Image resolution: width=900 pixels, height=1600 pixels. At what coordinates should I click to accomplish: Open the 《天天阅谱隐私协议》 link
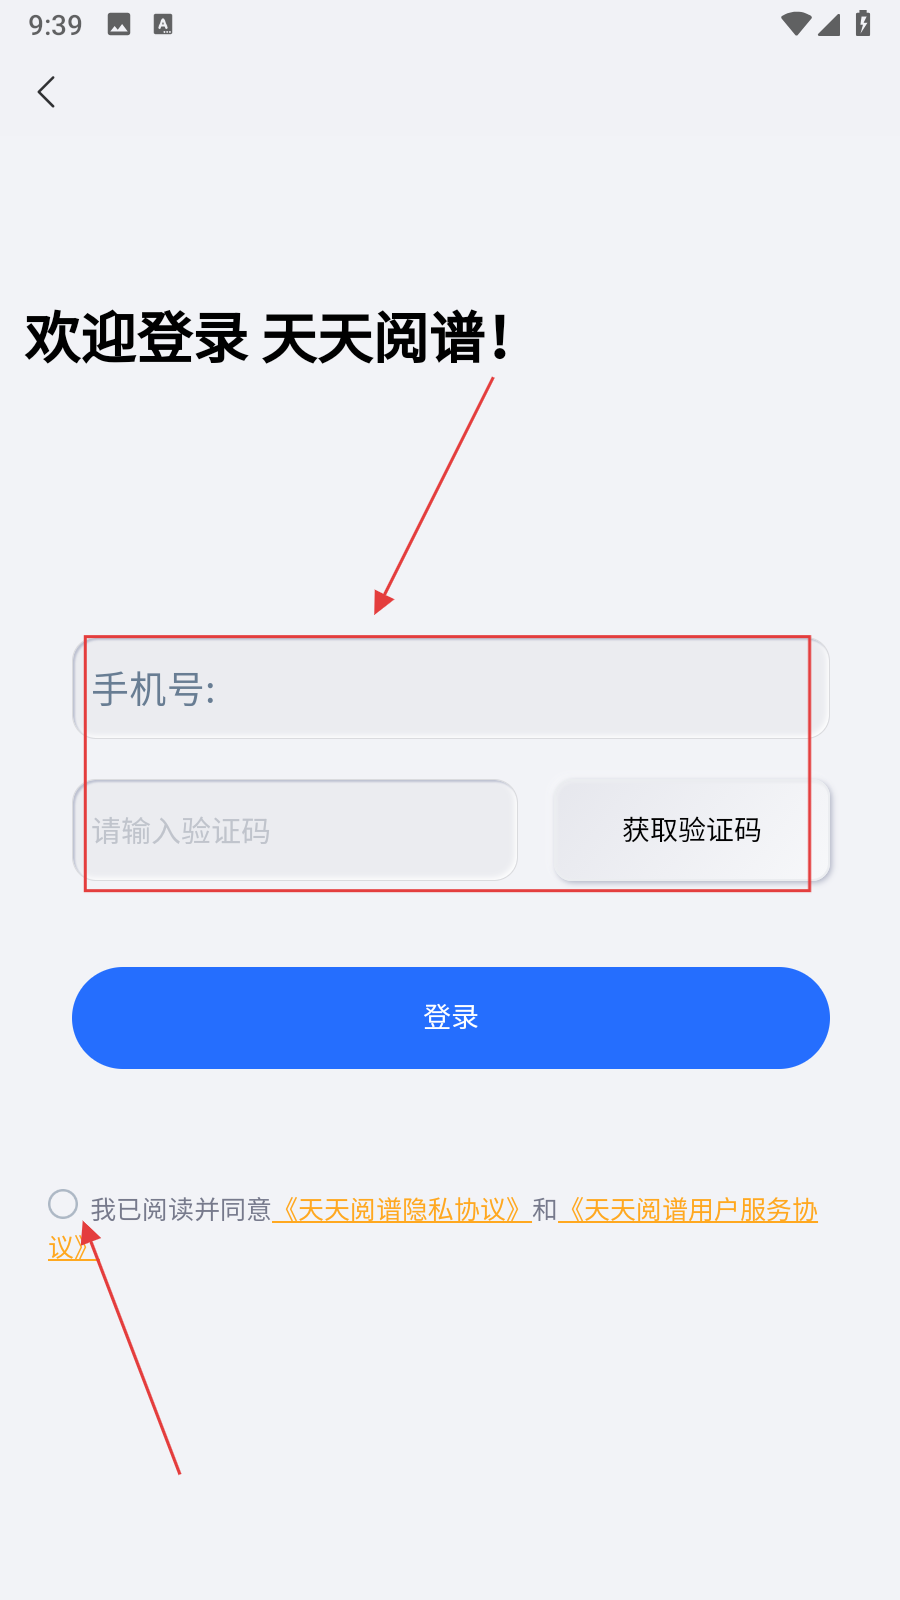[x=402, y=1210]
